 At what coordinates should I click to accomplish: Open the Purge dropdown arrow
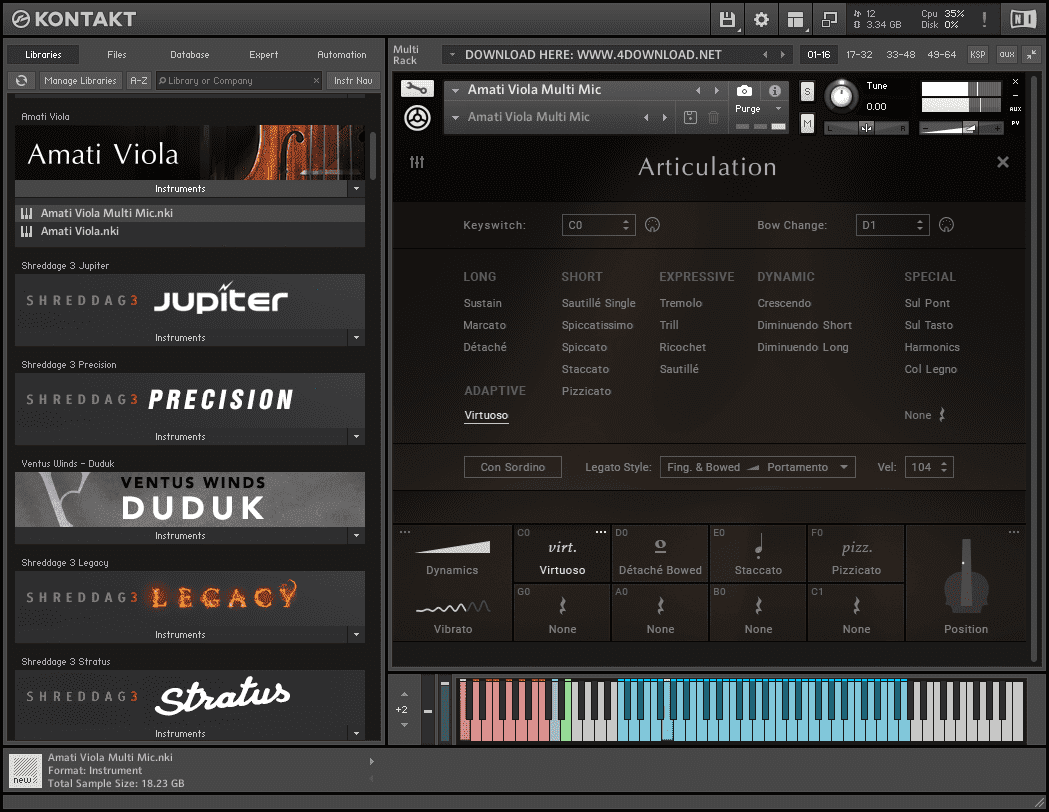coord(778,108)
